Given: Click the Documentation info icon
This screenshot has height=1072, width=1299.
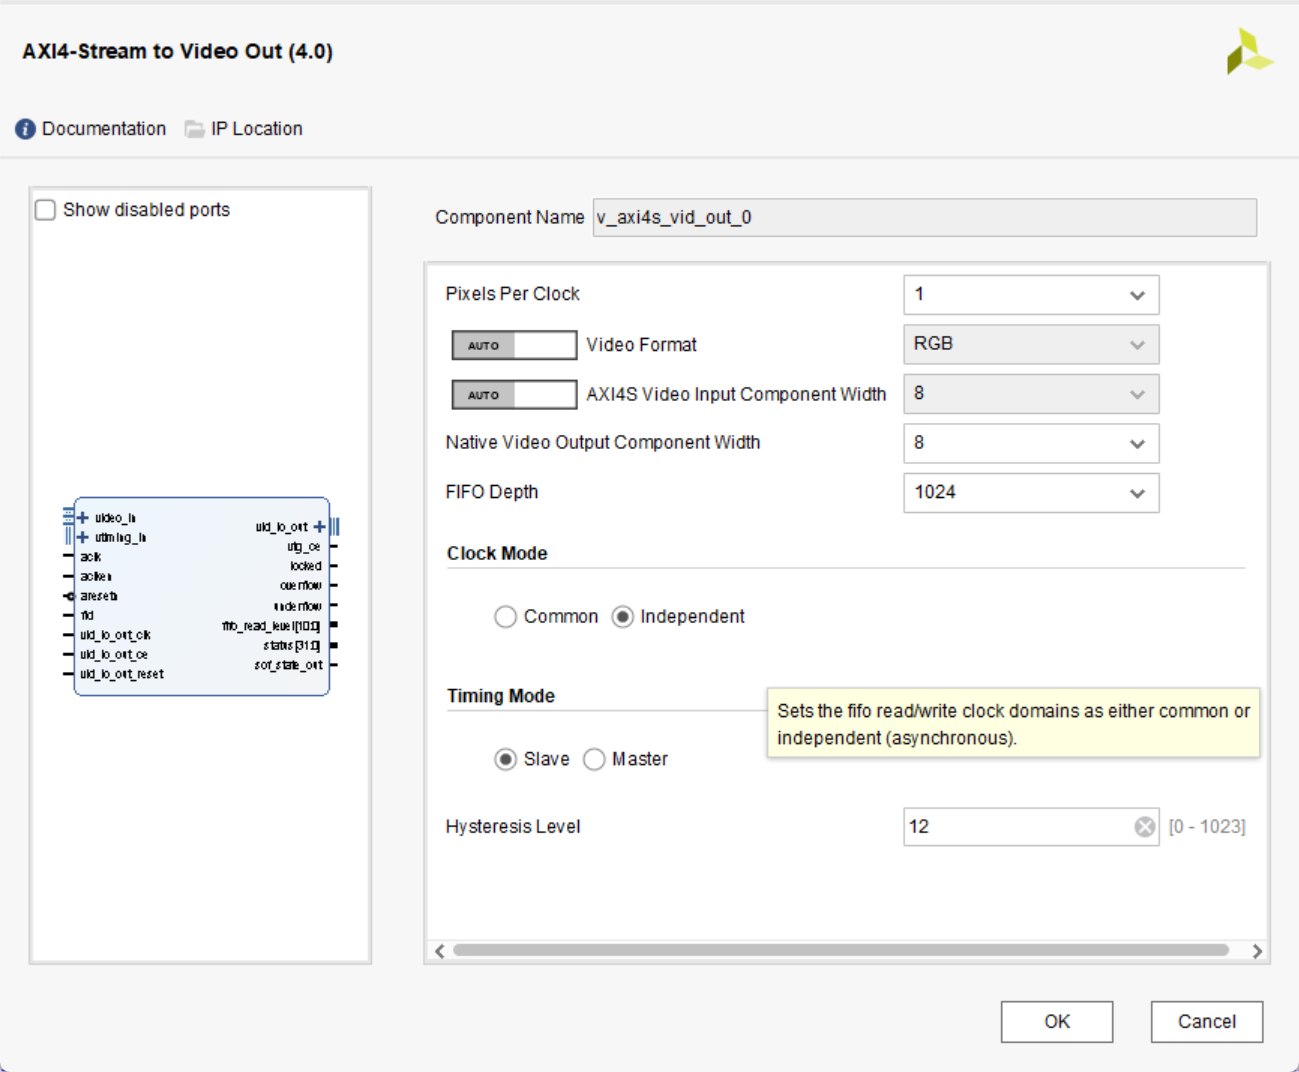Looking at the screenshot, I should 25,129.
